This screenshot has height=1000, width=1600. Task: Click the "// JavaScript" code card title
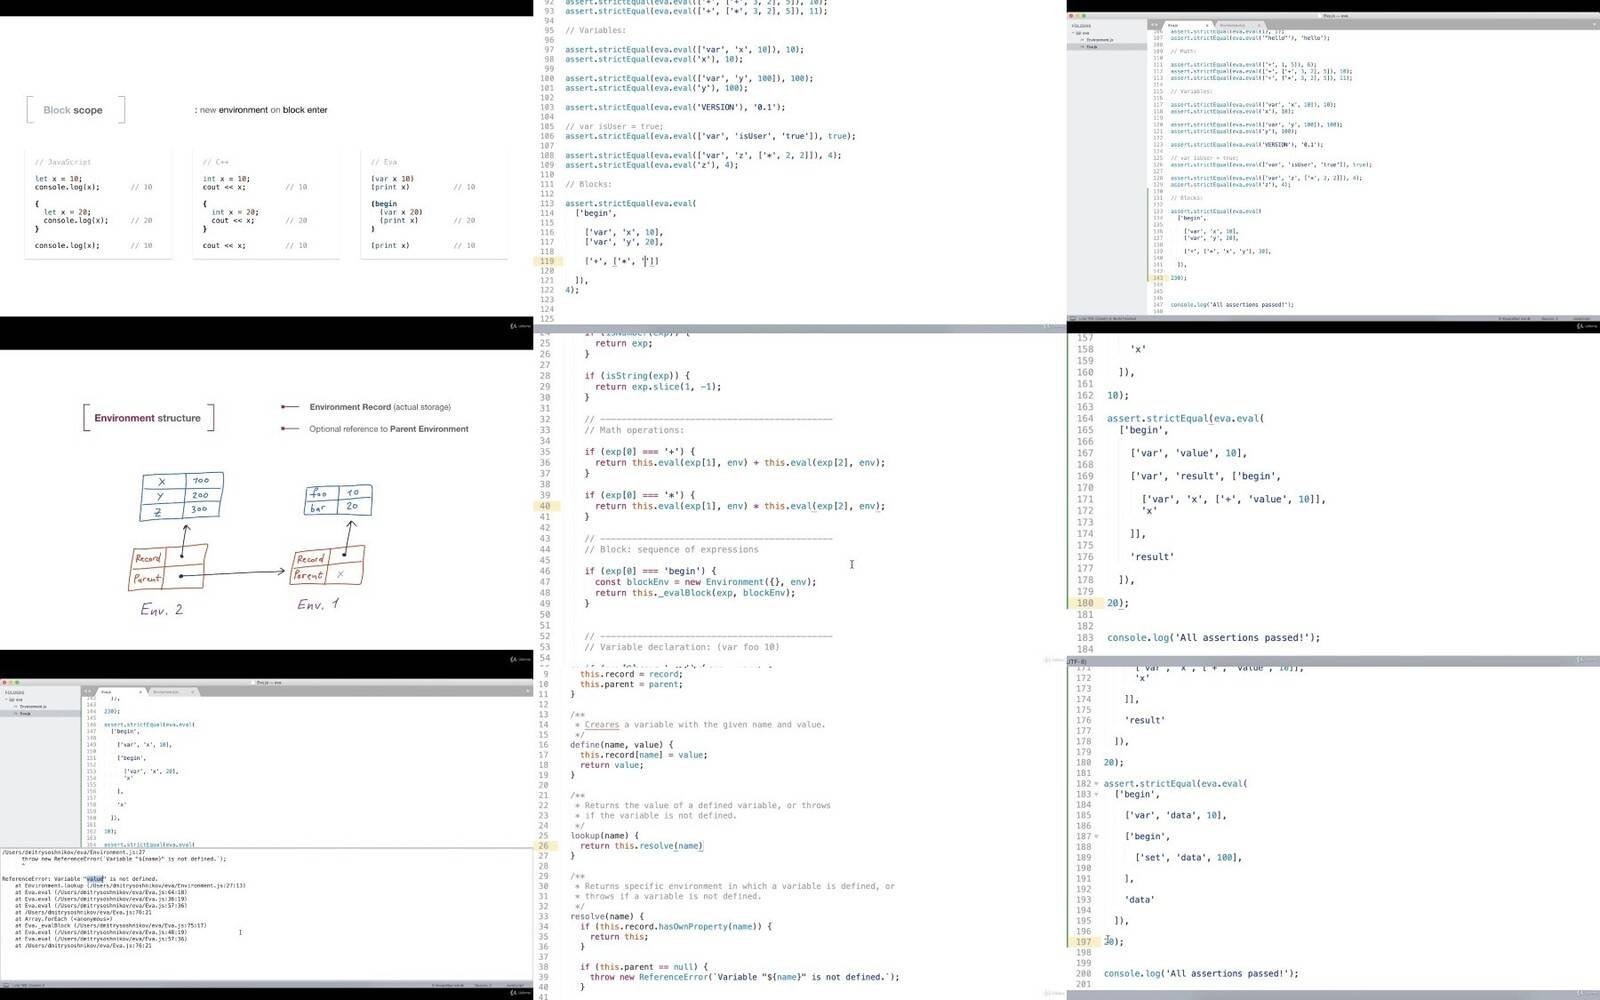(x=63, y=162)
